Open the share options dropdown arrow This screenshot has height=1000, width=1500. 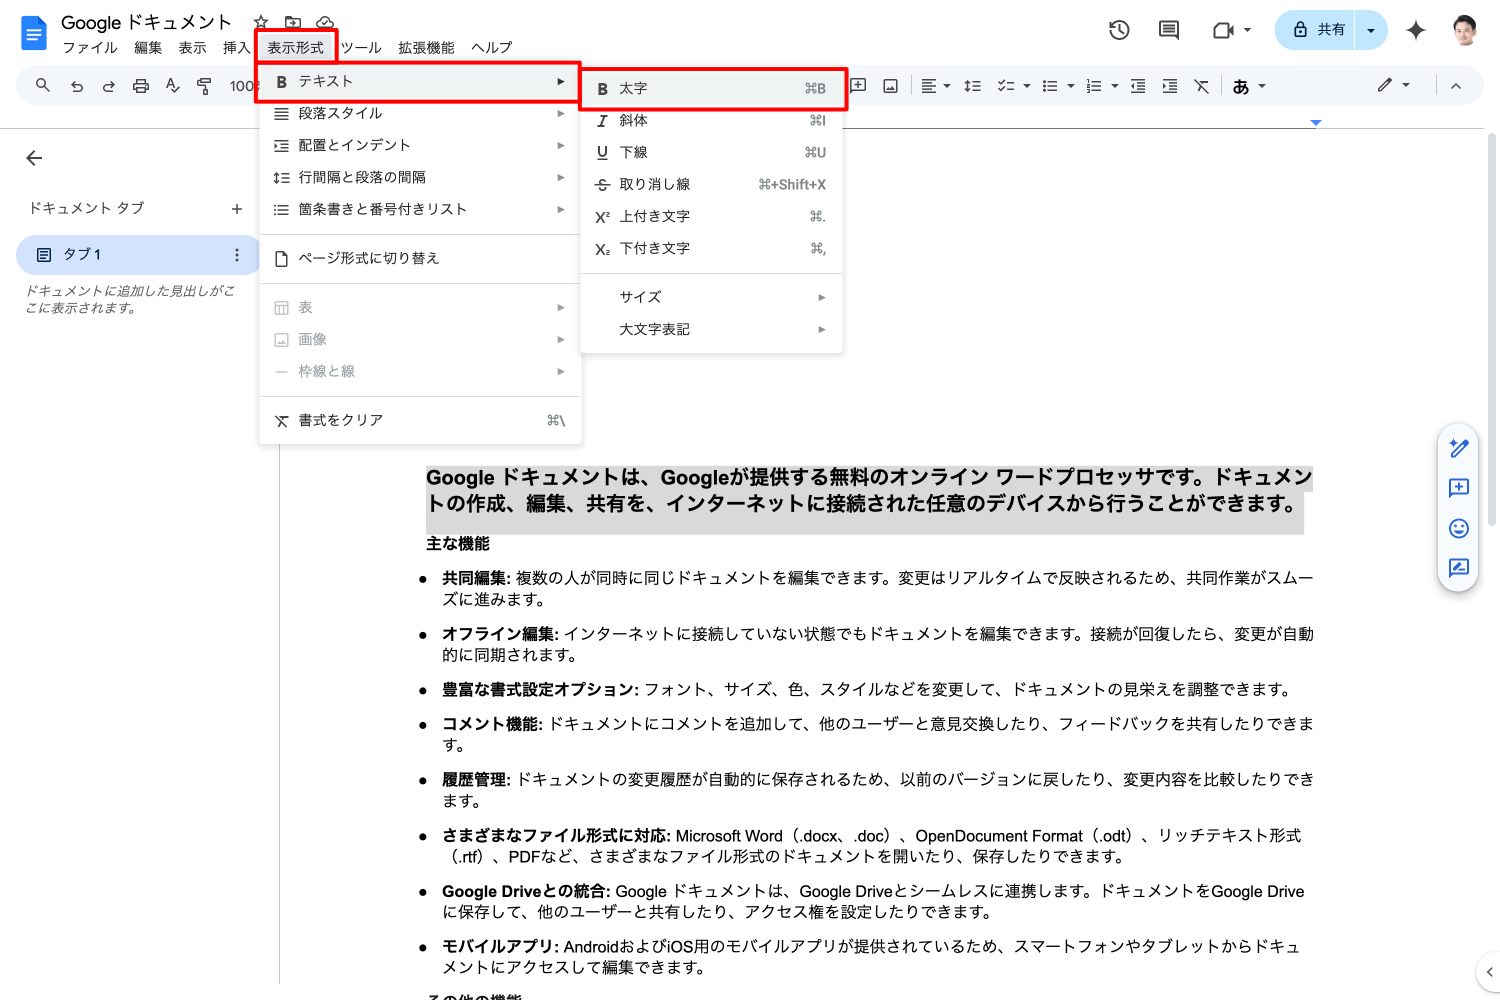point(1371,30)
